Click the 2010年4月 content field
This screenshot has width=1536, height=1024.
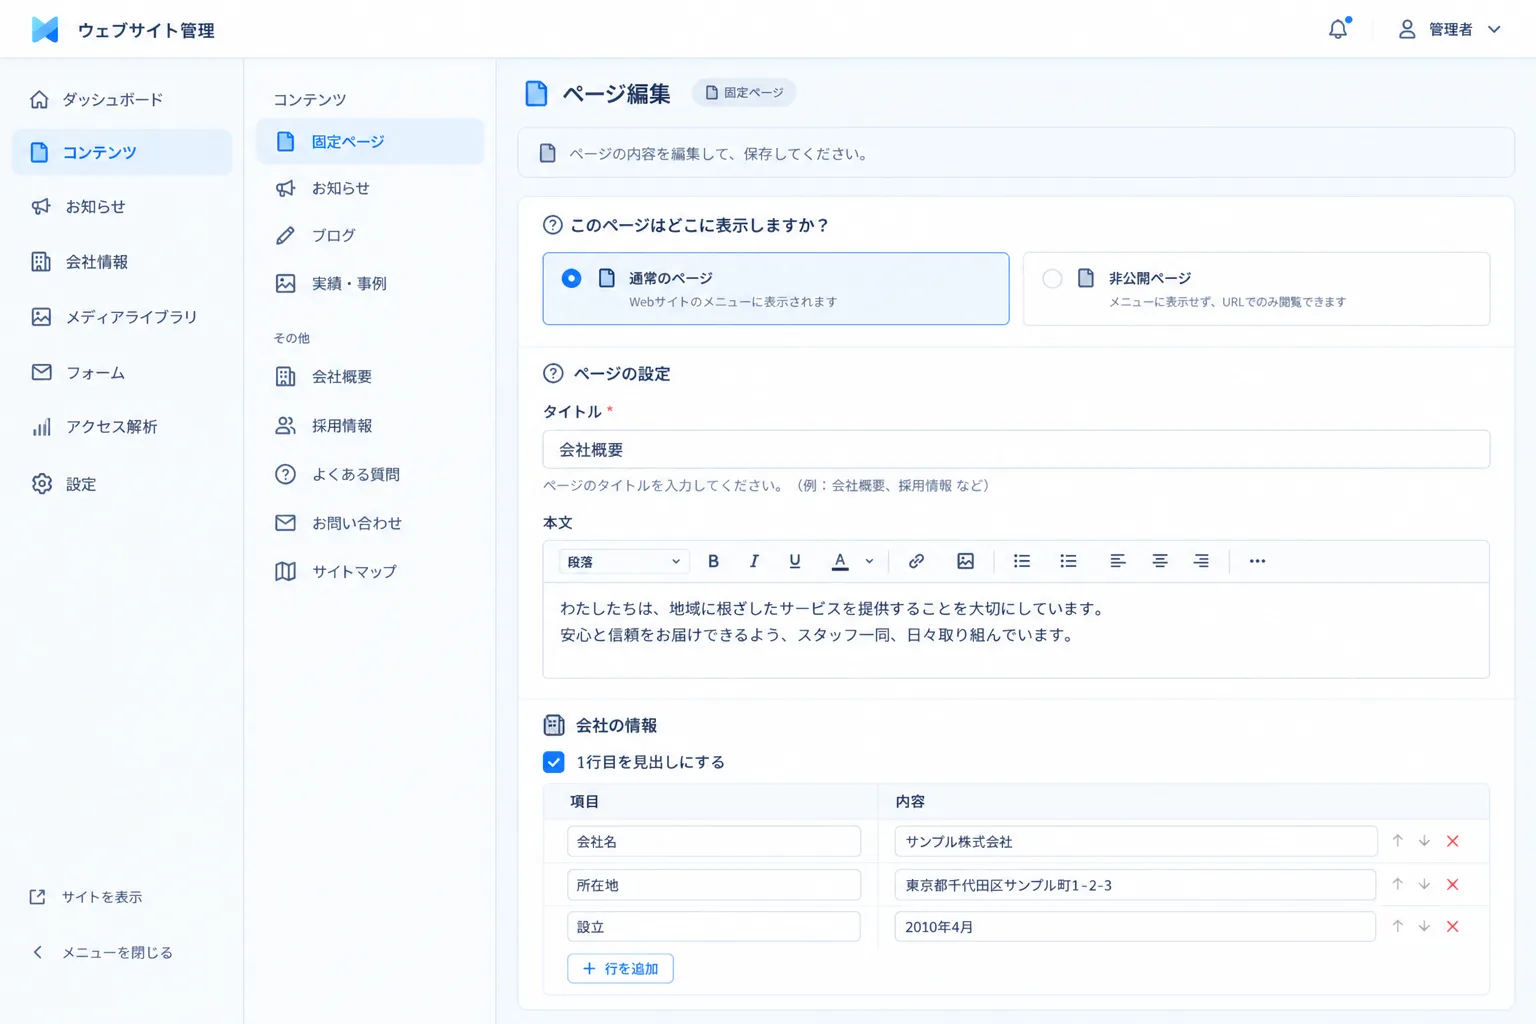(1135, 927)
